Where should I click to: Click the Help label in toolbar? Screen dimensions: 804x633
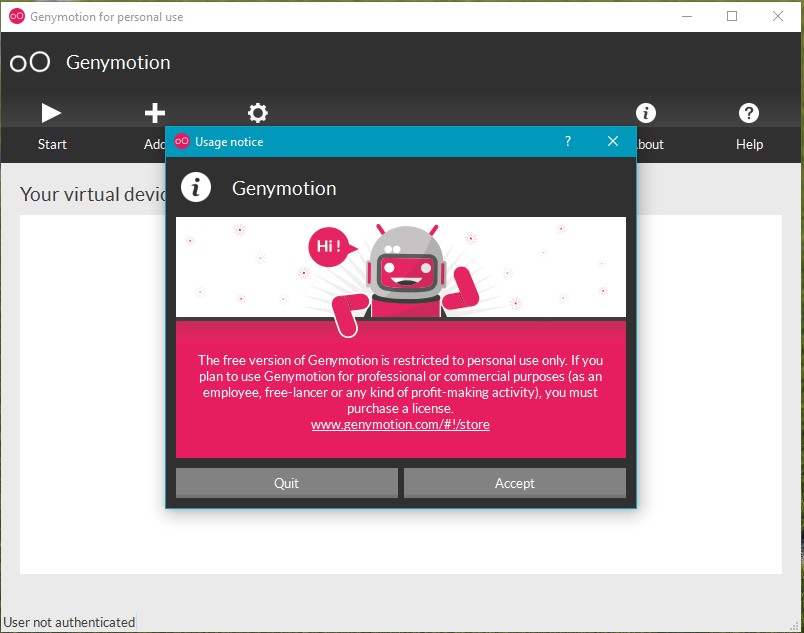tap(749, 144)
